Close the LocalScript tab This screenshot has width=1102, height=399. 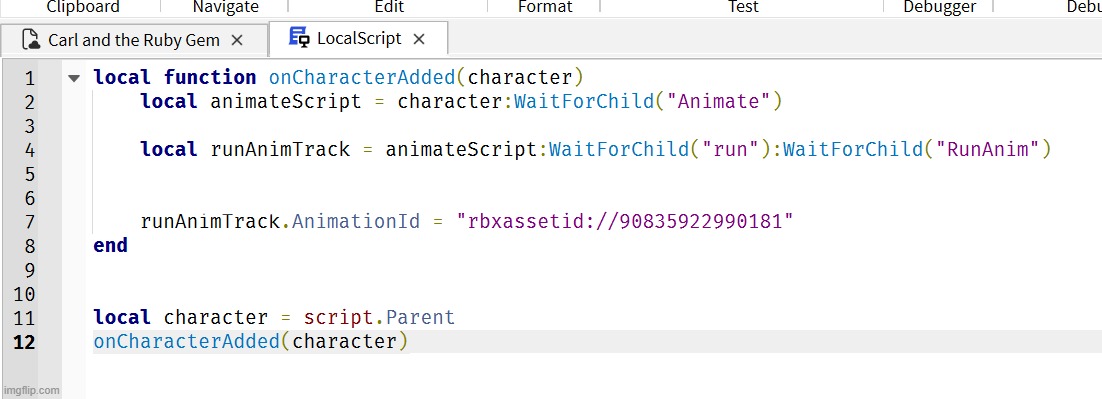[419, 39]
